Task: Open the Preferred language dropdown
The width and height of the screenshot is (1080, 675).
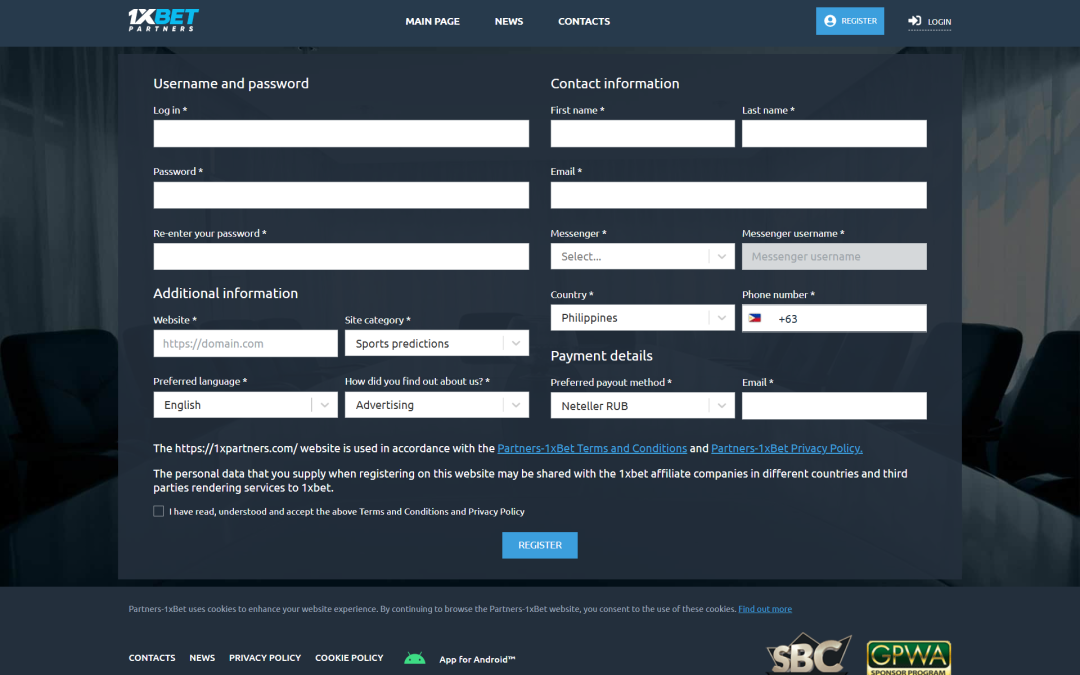Action: point(245,405)
